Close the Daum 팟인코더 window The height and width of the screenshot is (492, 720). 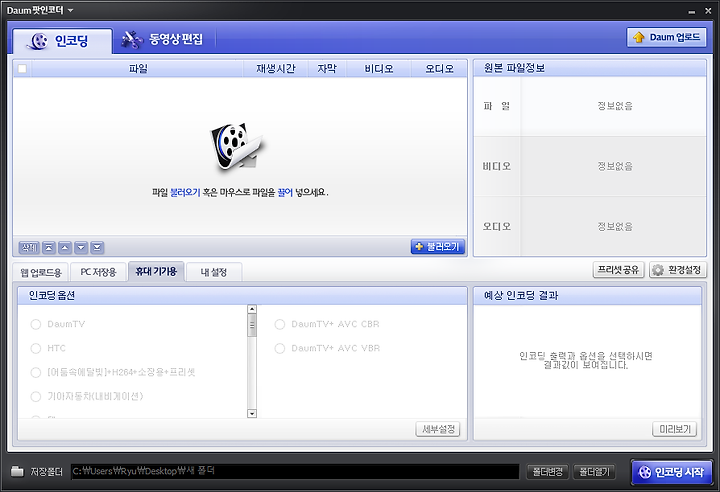tap(708, 11)
